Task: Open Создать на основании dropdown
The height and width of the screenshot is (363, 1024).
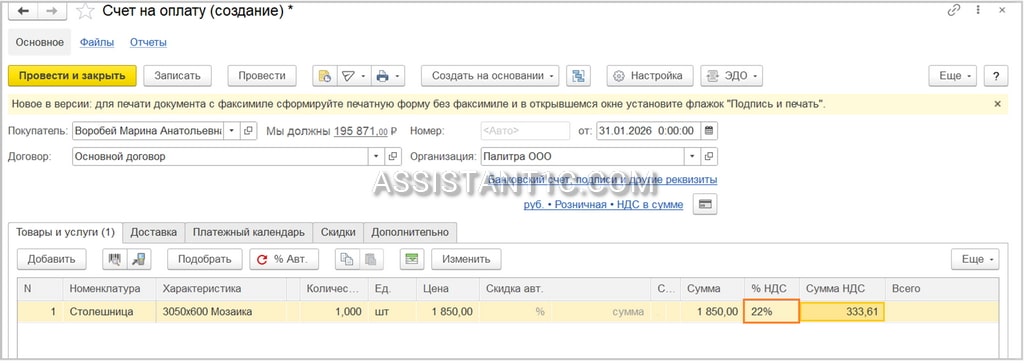Action: pos(490,76)
